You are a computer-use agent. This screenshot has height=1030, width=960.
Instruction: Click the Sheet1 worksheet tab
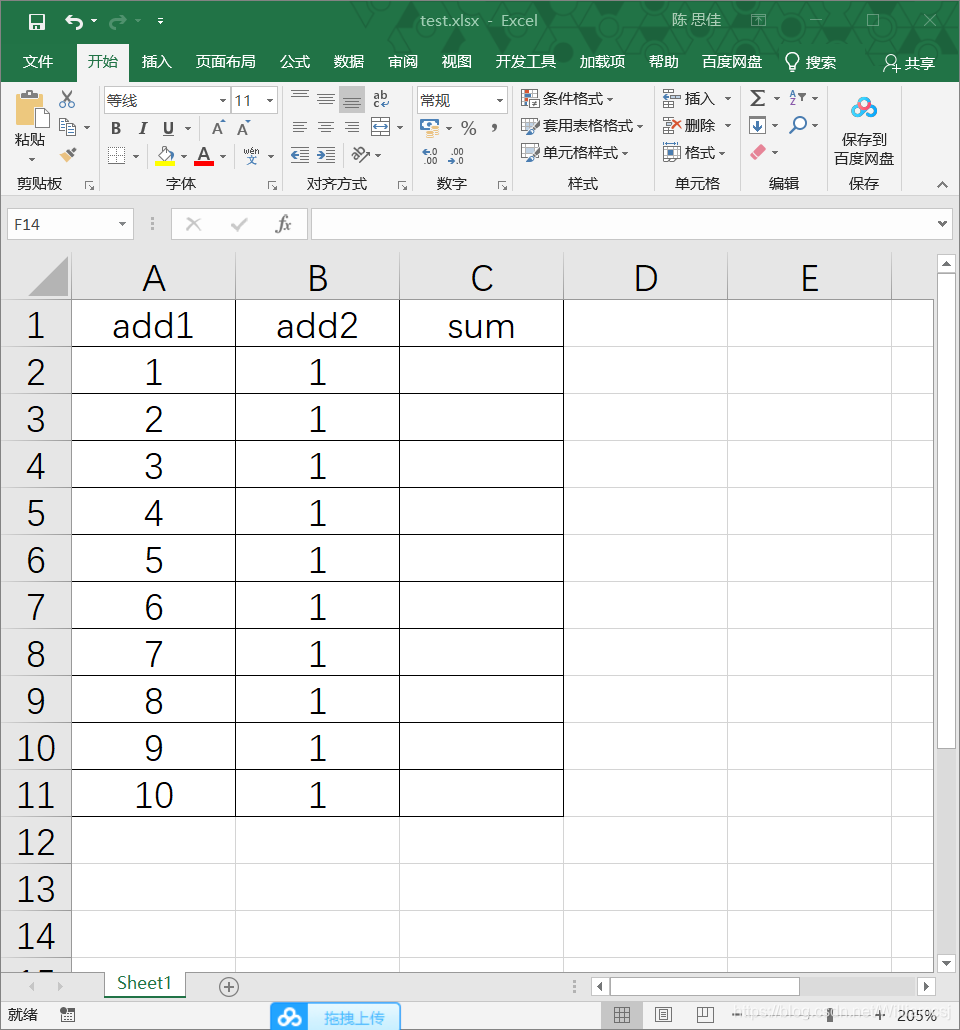point(145,983)
